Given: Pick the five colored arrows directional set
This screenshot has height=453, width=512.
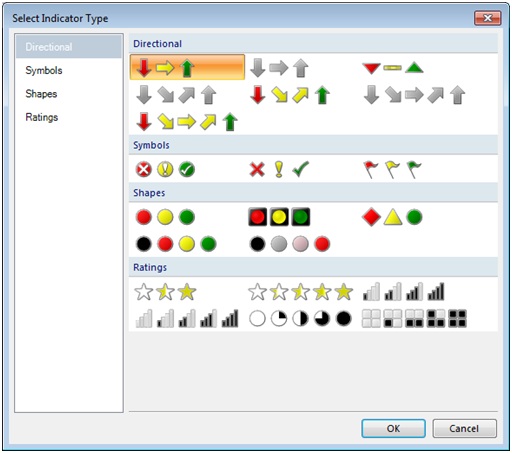Looking at the screenshot, I should (x=187, y=122).
